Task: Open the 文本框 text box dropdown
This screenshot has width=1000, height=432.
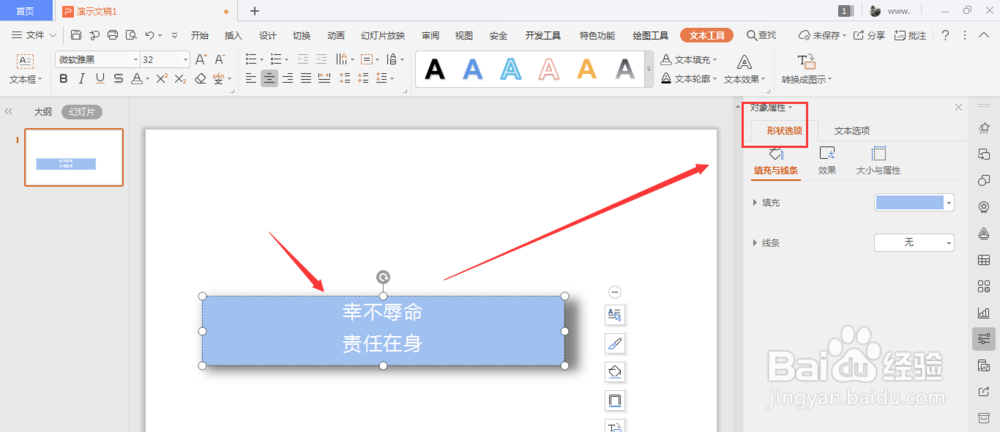Action: coord(26,80)
